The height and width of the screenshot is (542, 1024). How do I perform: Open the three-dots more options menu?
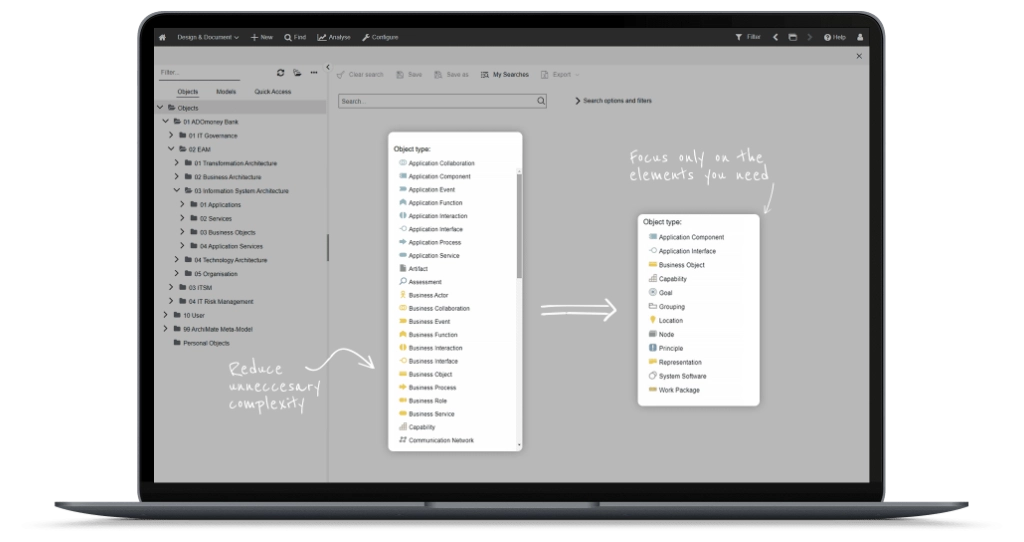click(313, 72)
